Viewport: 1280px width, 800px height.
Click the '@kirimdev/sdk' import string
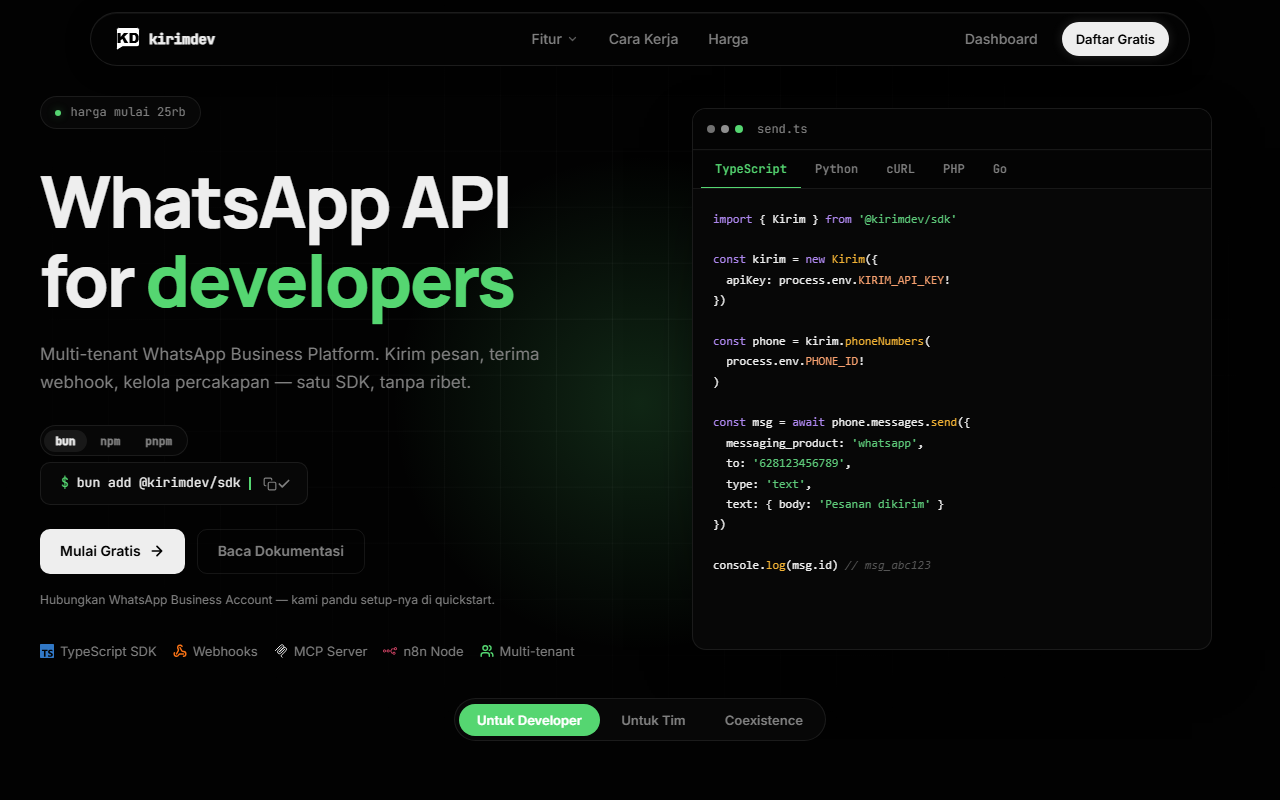[x=907, y=218]
